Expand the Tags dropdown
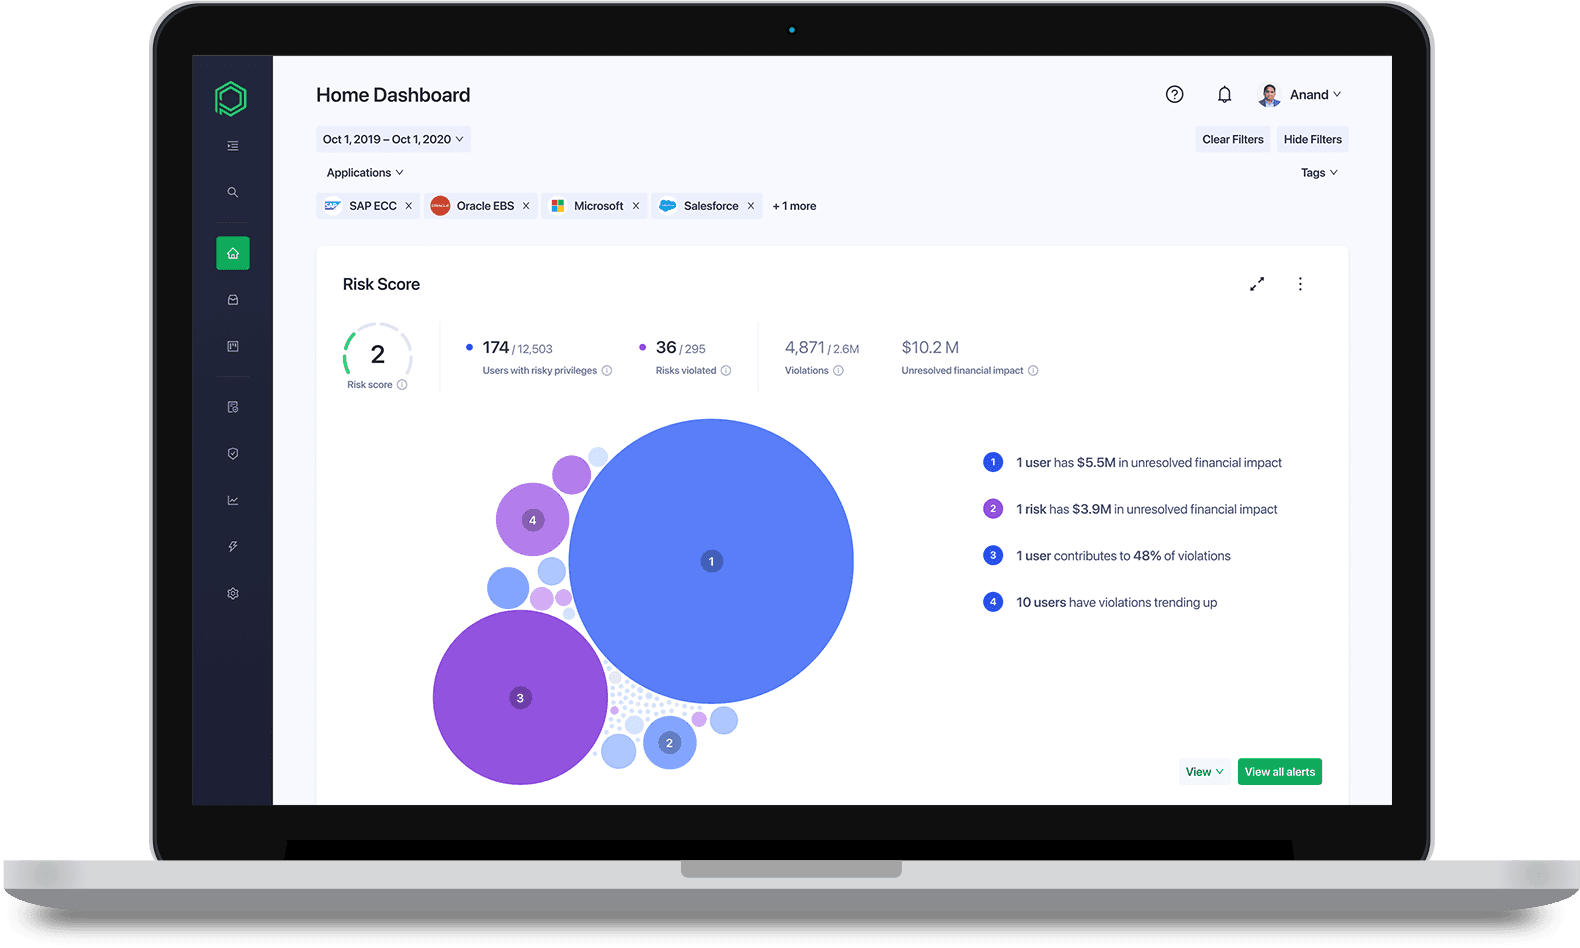Viewport: 1580px width, 948px height. click(x=1318, y=173)
